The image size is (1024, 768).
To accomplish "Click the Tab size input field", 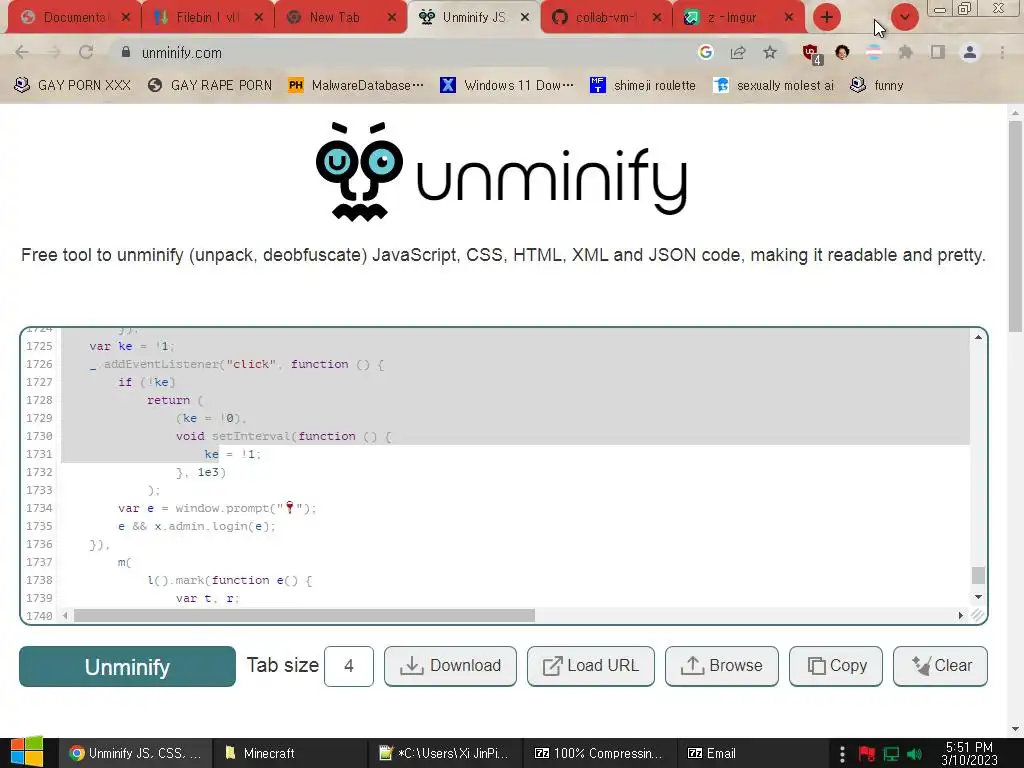I will click(x=349, y=666).
